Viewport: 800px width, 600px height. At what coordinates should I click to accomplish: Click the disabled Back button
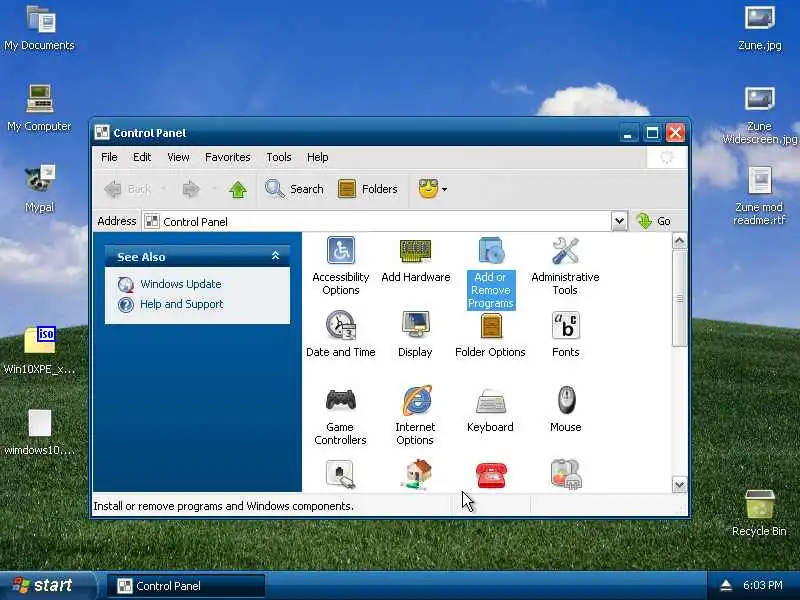click(128, 189)
